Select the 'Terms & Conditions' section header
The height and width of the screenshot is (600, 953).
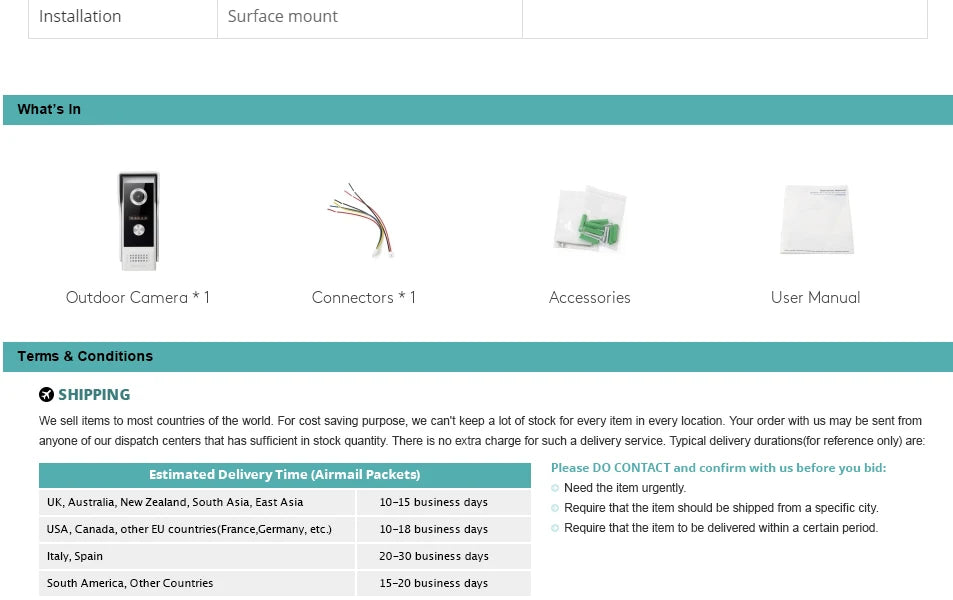pos(85,356)
